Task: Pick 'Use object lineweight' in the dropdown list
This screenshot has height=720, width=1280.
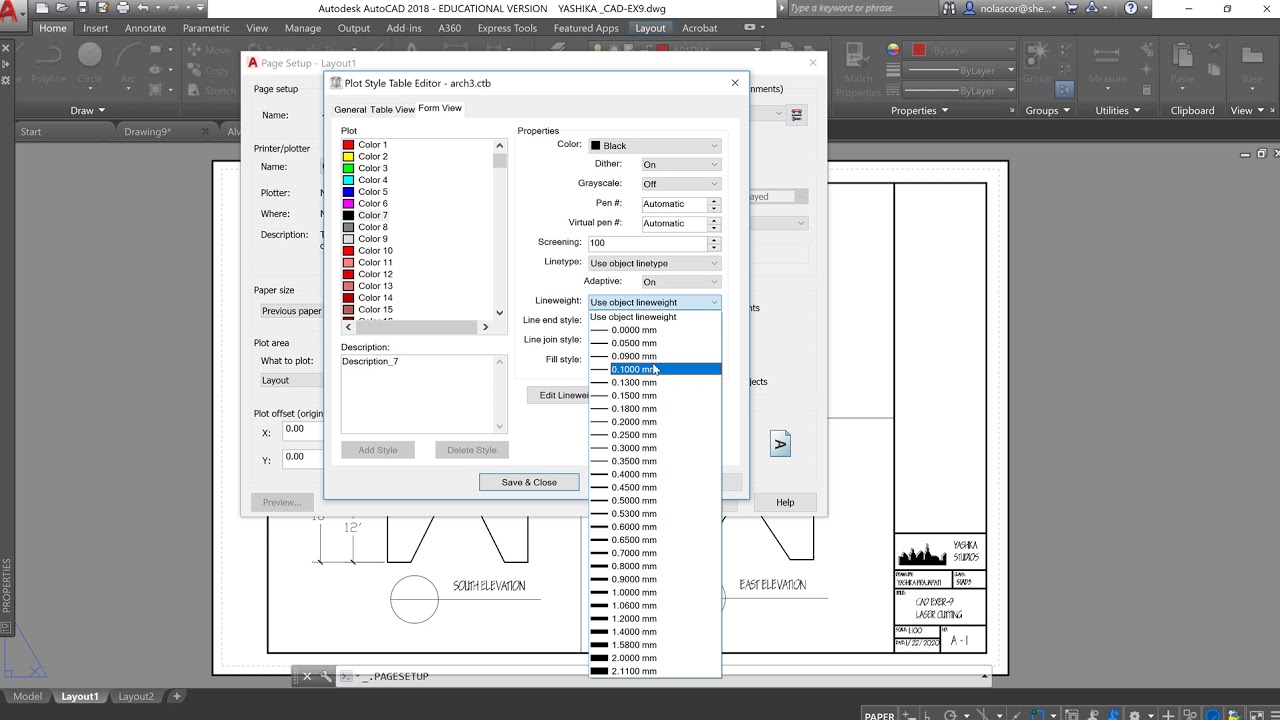Action: pos(654,317)
